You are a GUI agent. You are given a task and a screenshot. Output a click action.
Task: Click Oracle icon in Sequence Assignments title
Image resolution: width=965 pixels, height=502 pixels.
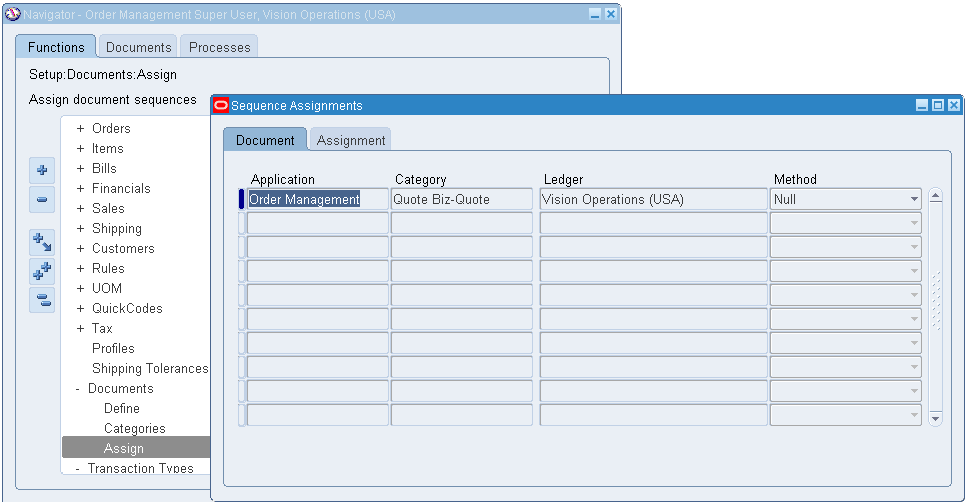[x=220, y=105]
